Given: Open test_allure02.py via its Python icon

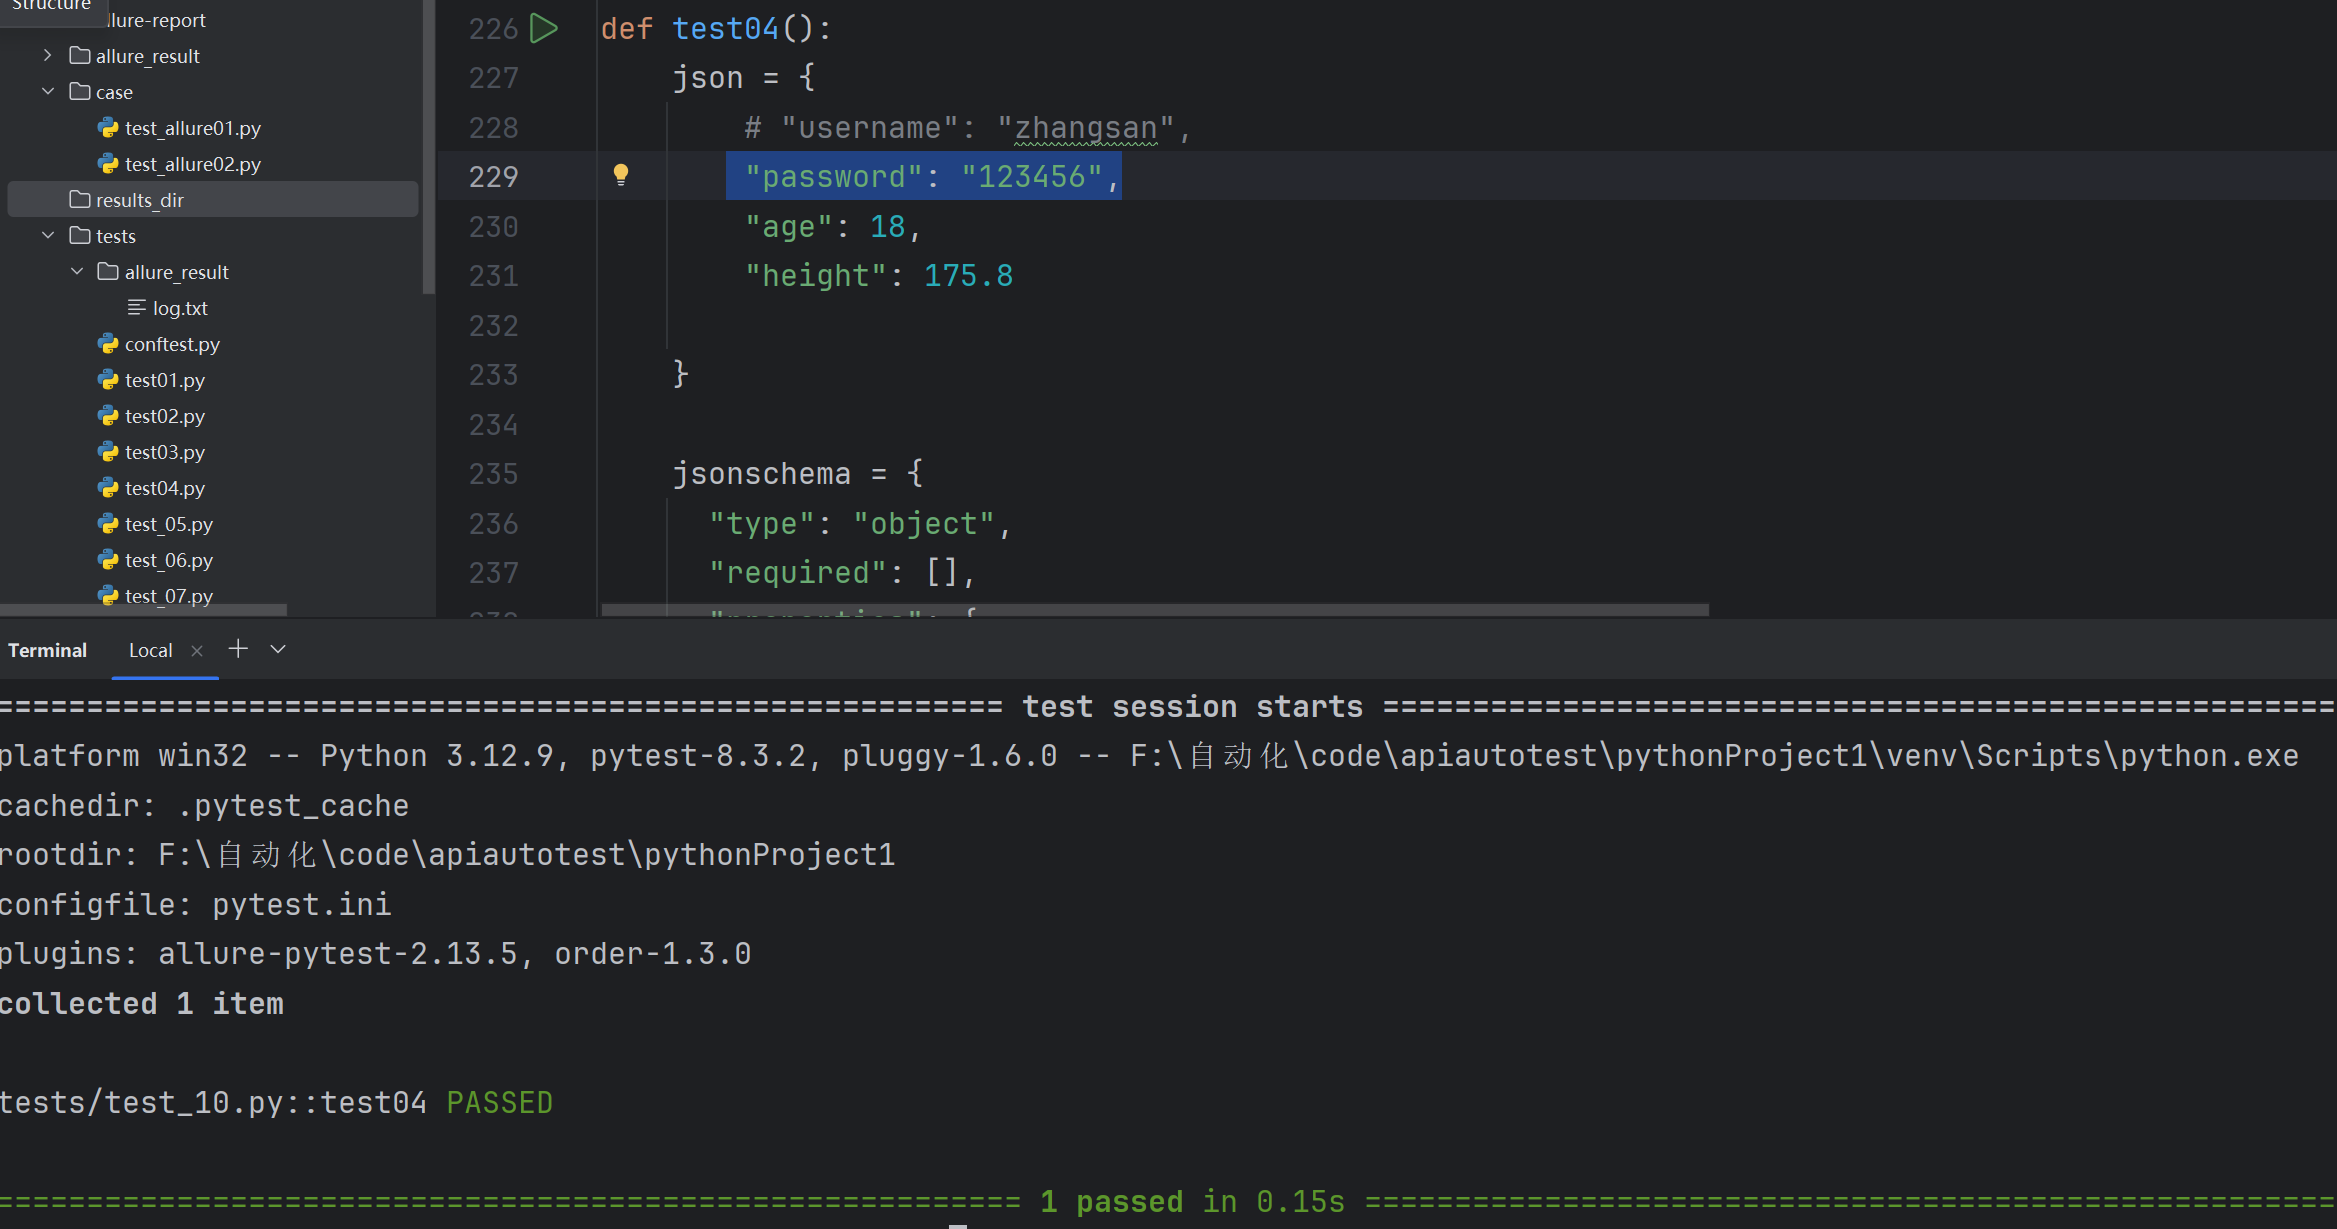Looking at the screenshot, I should pos(108,164).
